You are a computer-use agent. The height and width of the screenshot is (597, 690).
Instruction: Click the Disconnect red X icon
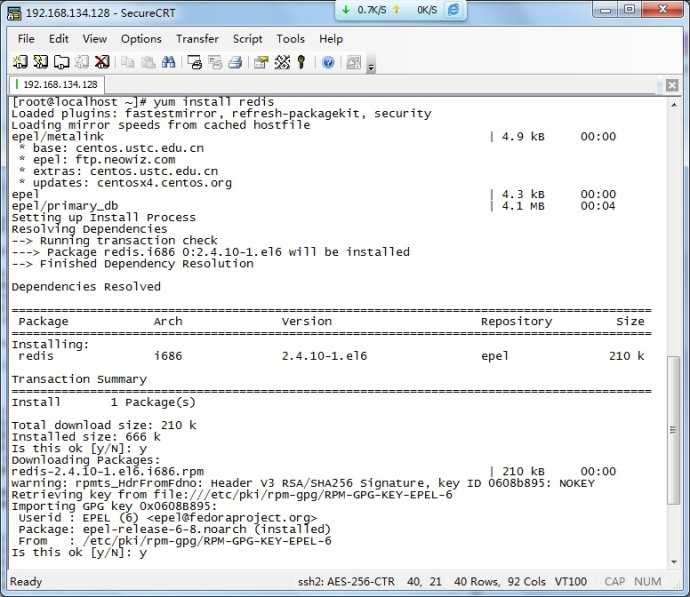[102, 62]
